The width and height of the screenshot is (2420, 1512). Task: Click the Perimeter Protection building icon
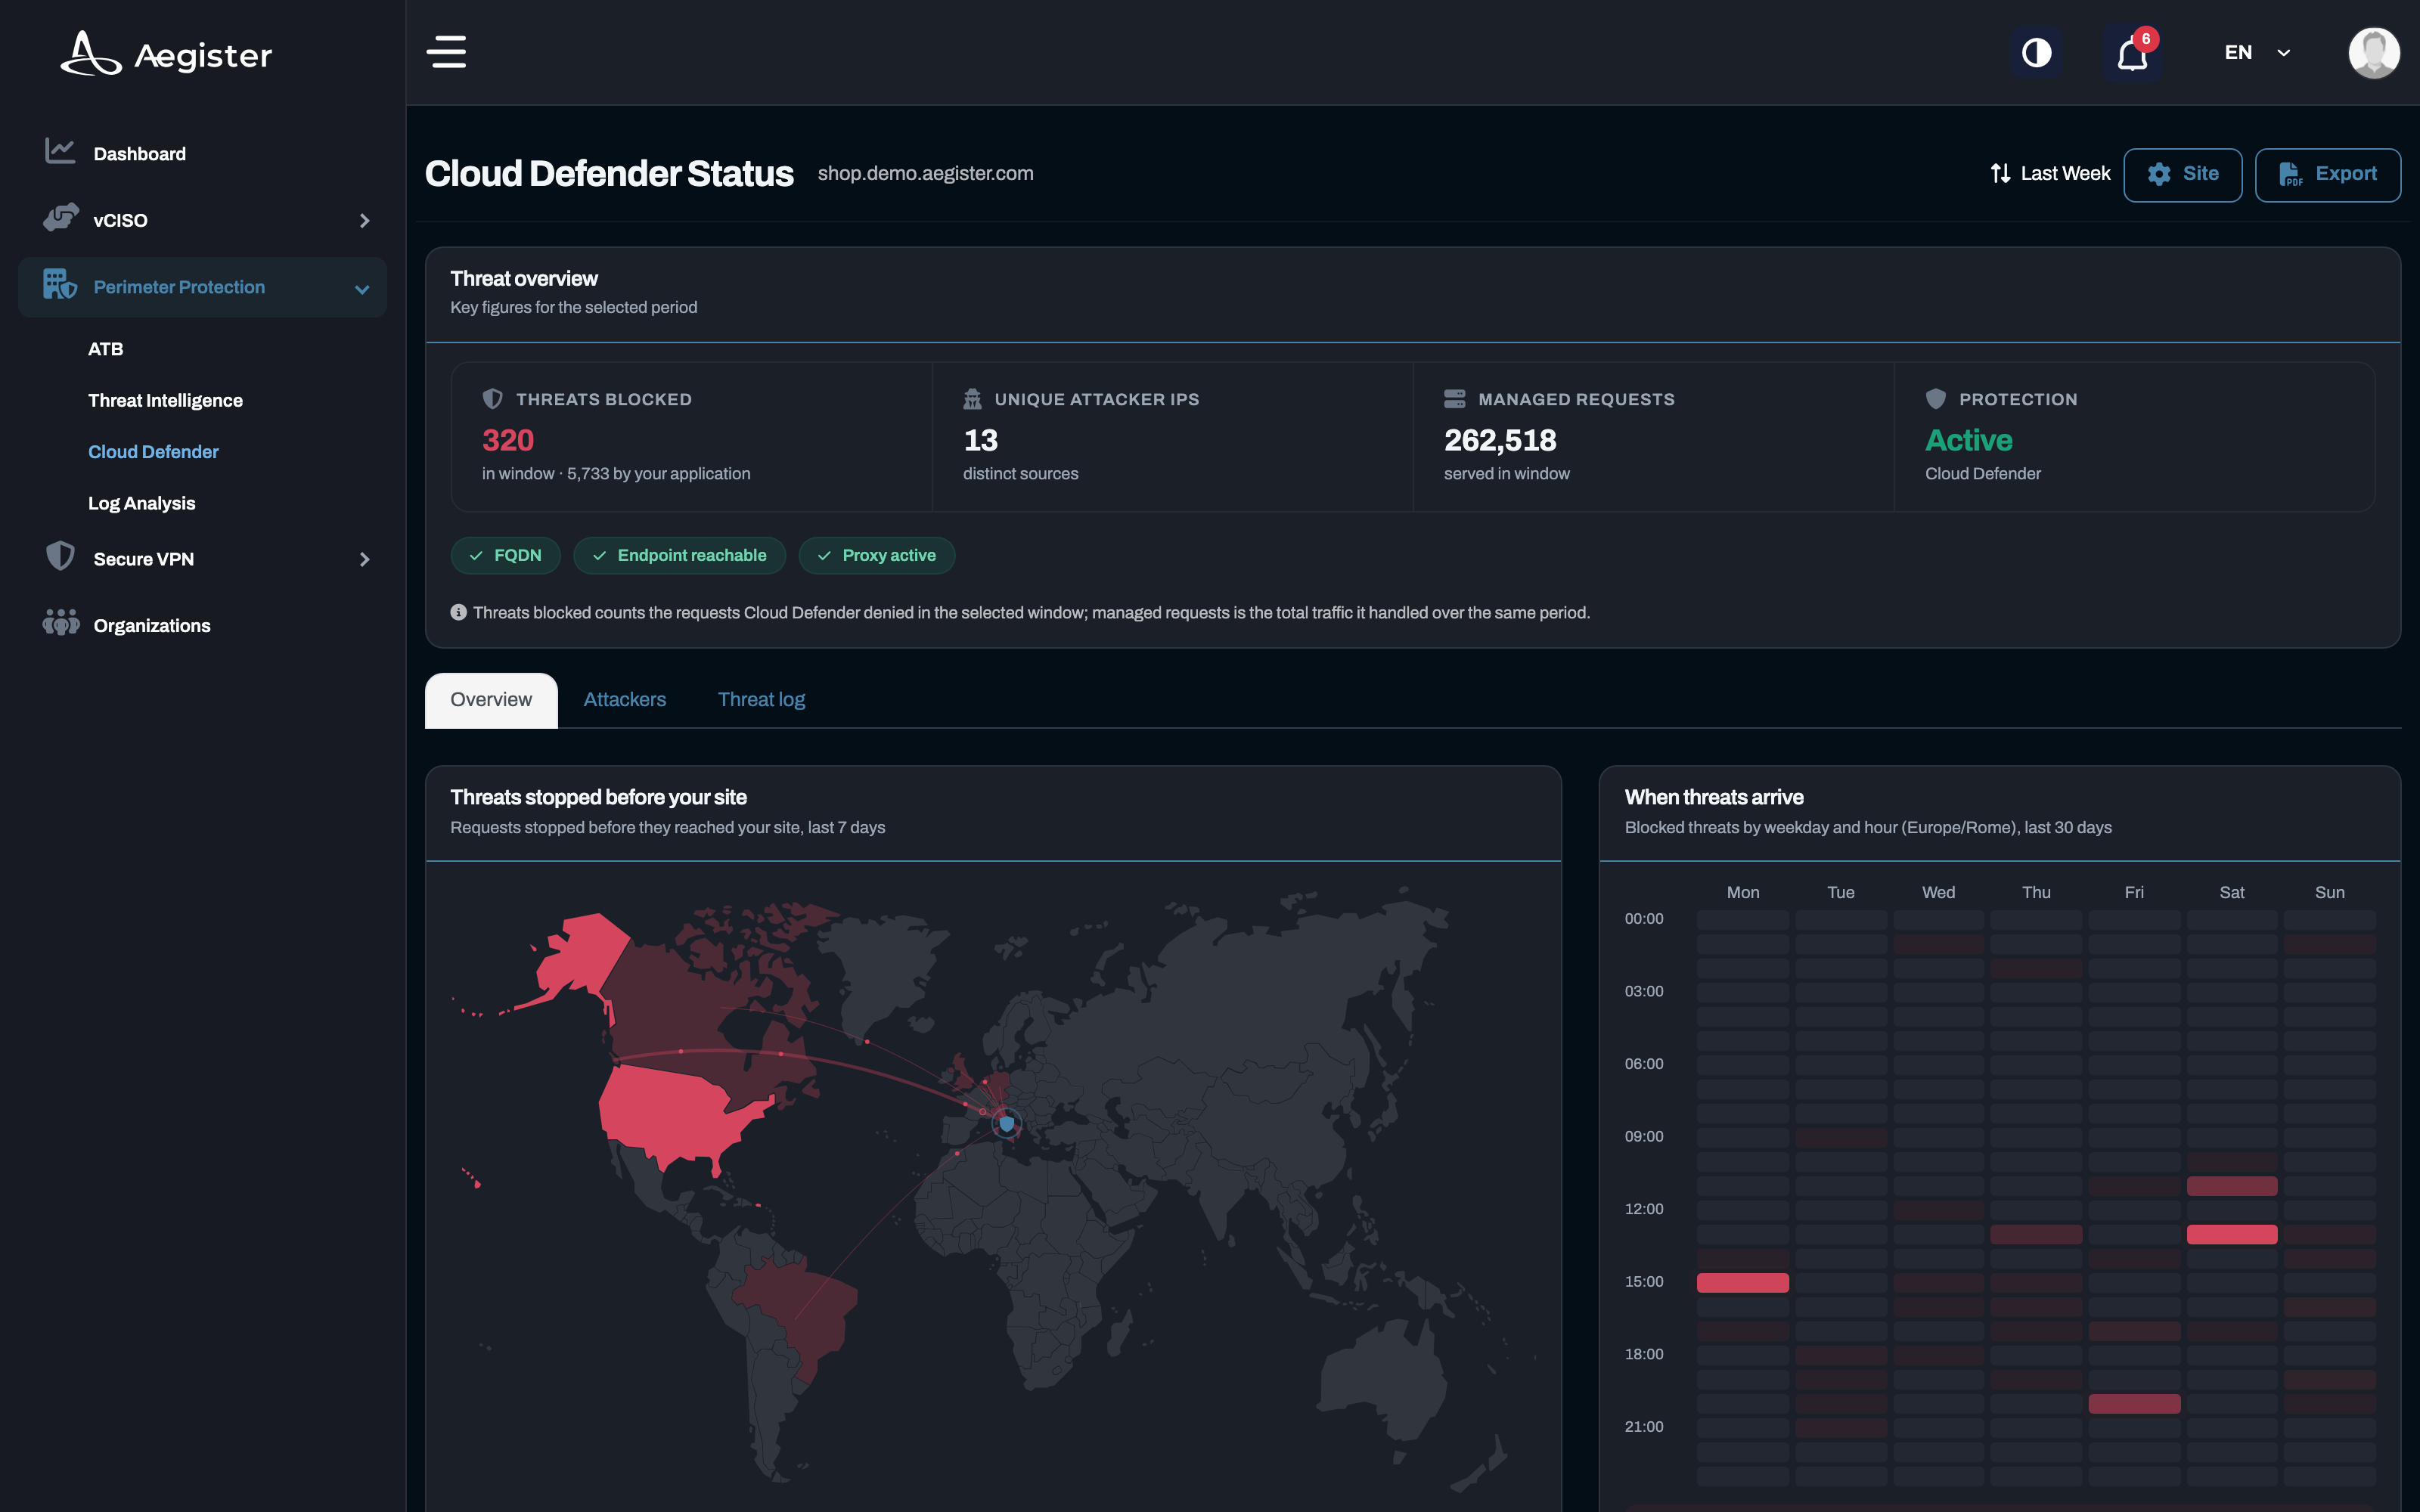click(x=60, y=285)
